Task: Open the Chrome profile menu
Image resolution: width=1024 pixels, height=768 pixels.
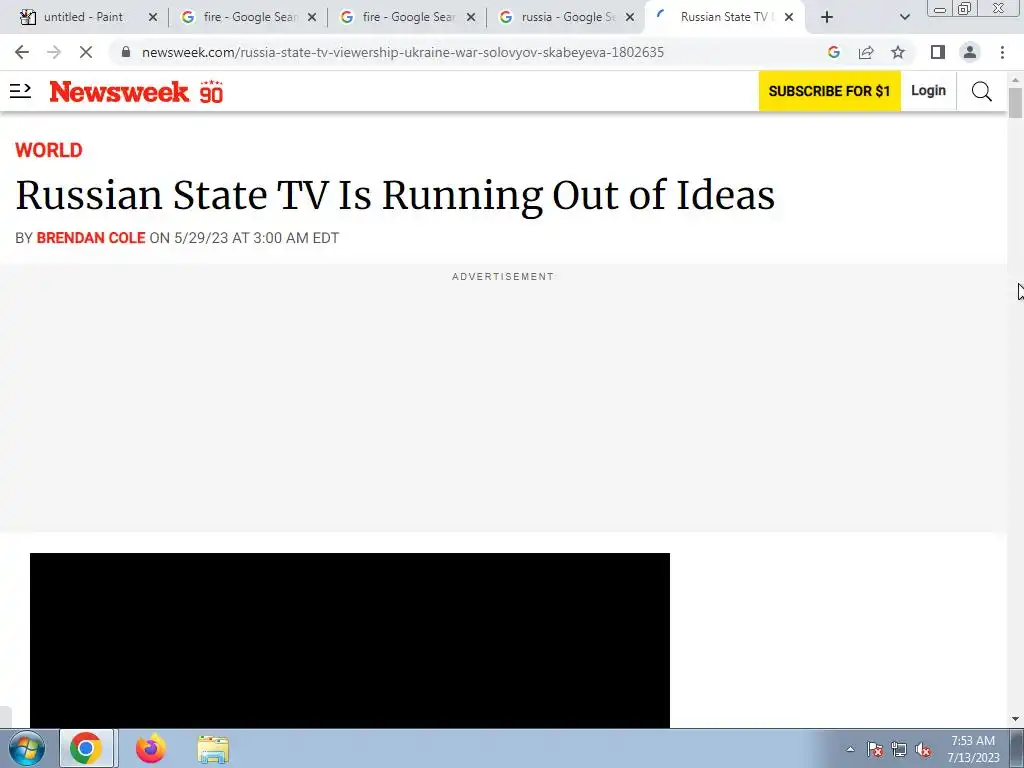Action: [970, 52]
